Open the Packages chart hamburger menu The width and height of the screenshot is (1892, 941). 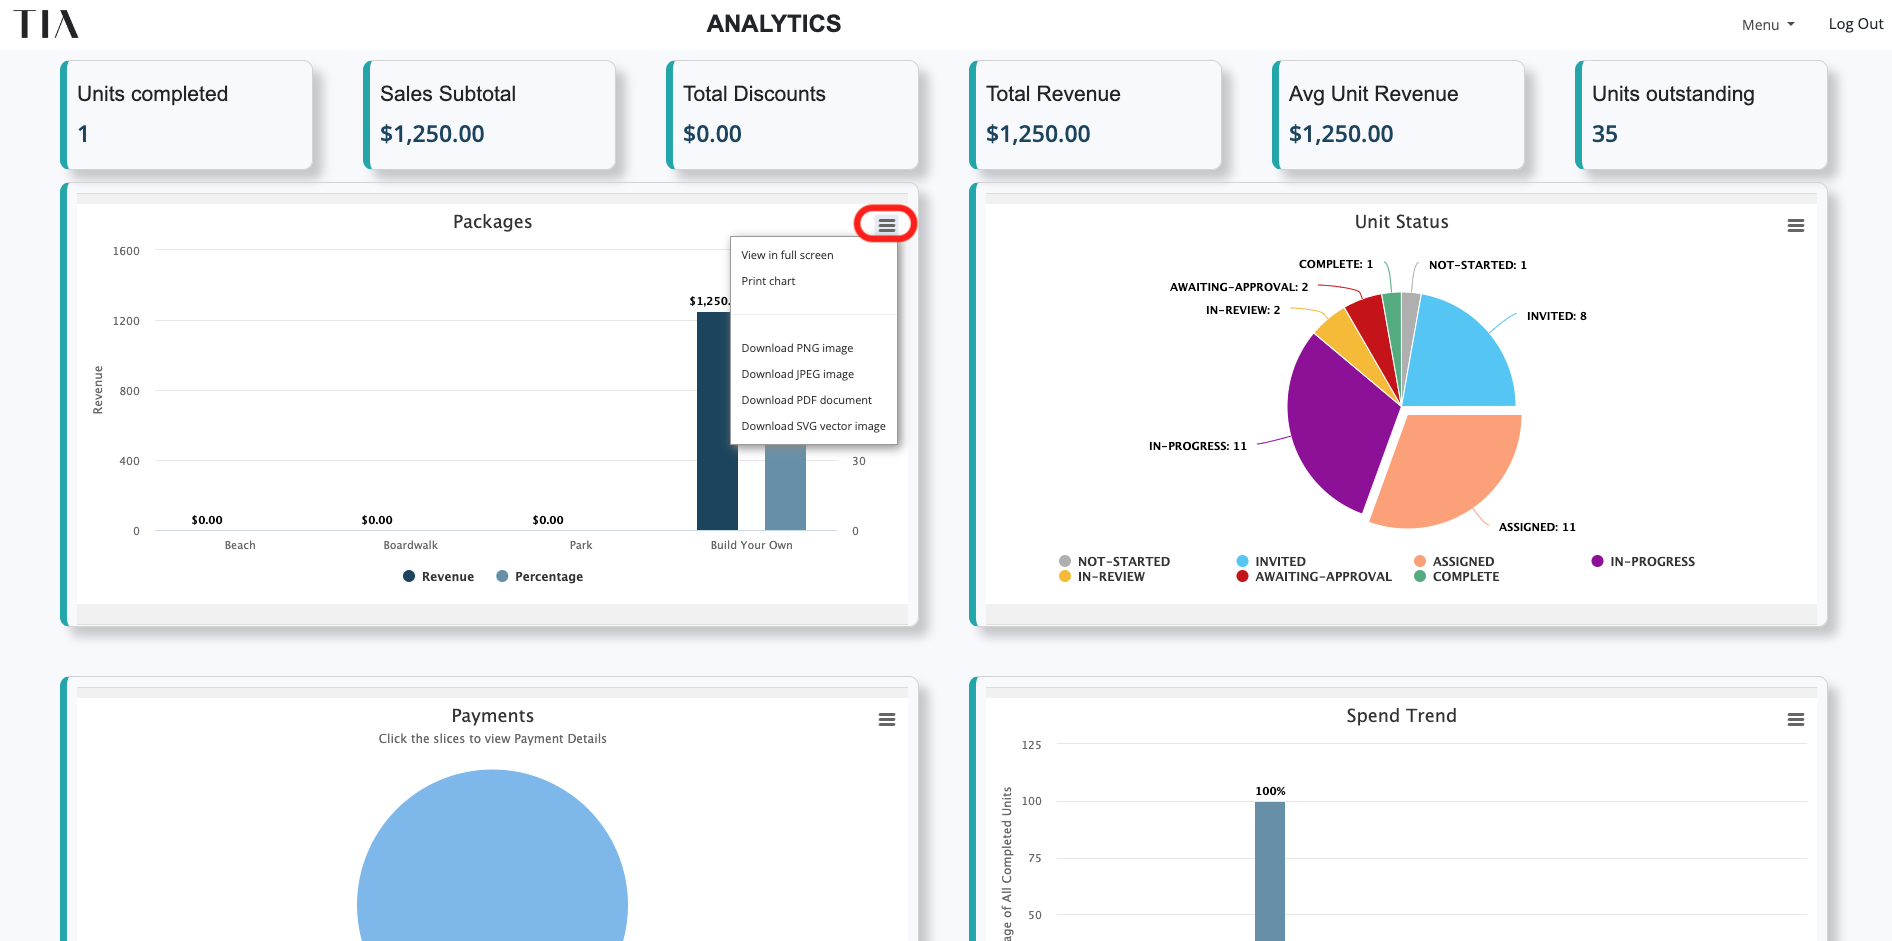pyautogui.click(x=886, y=225)
